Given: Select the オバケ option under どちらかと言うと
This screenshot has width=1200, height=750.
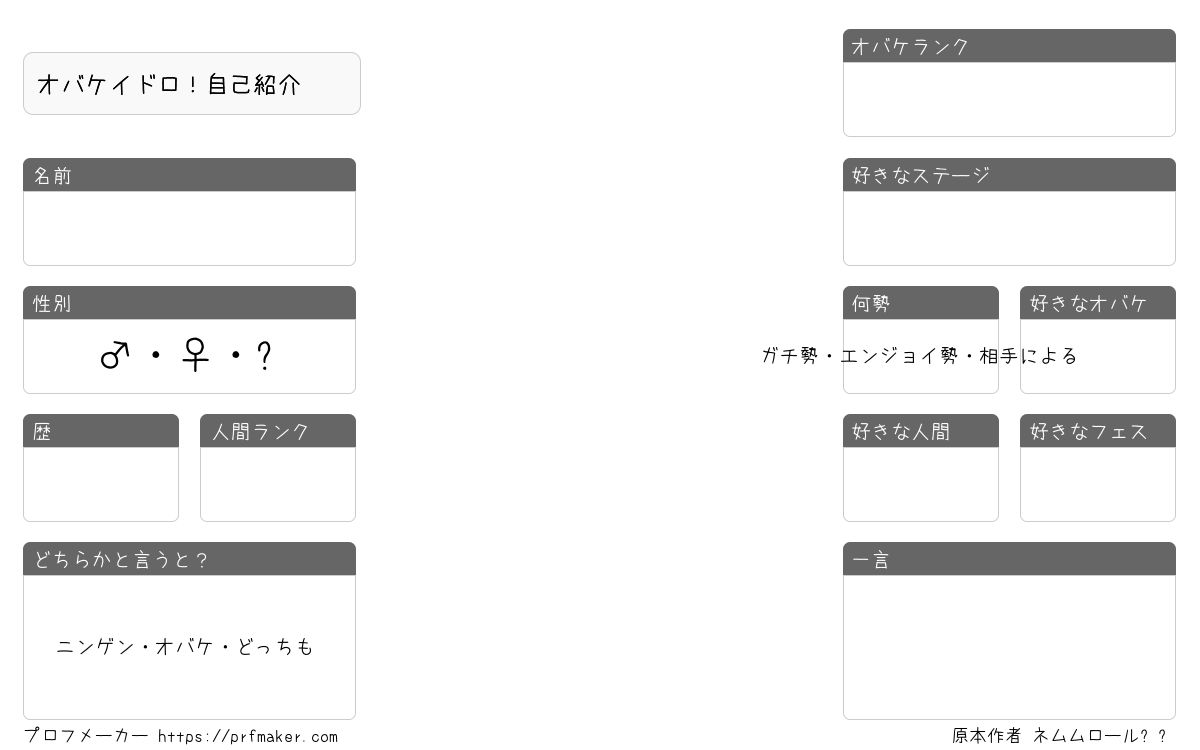Looking at the screenshot, I should [185, 647].
